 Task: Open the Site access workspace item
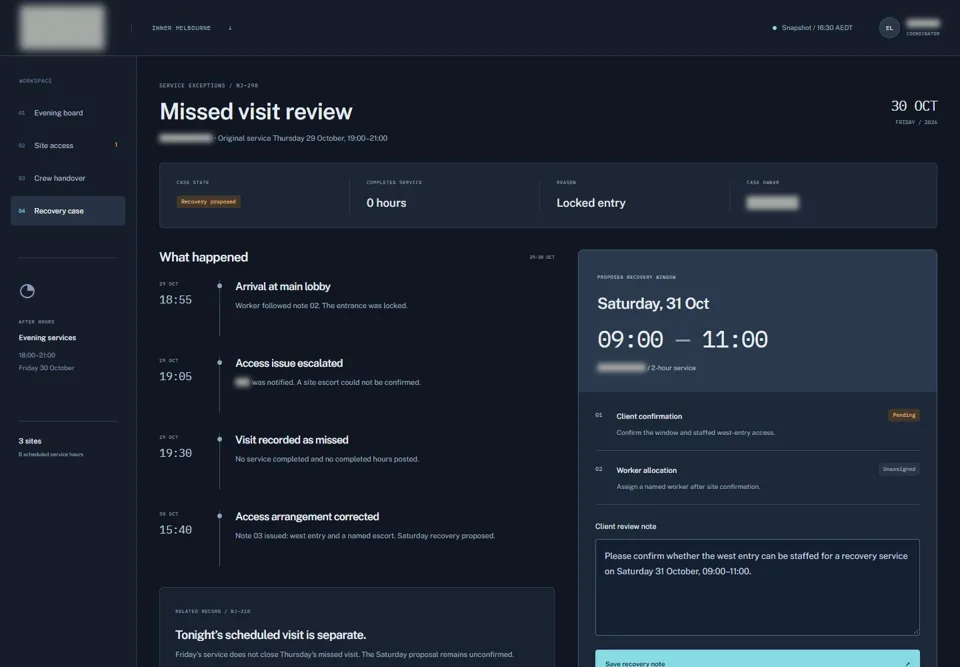[67, 145]
